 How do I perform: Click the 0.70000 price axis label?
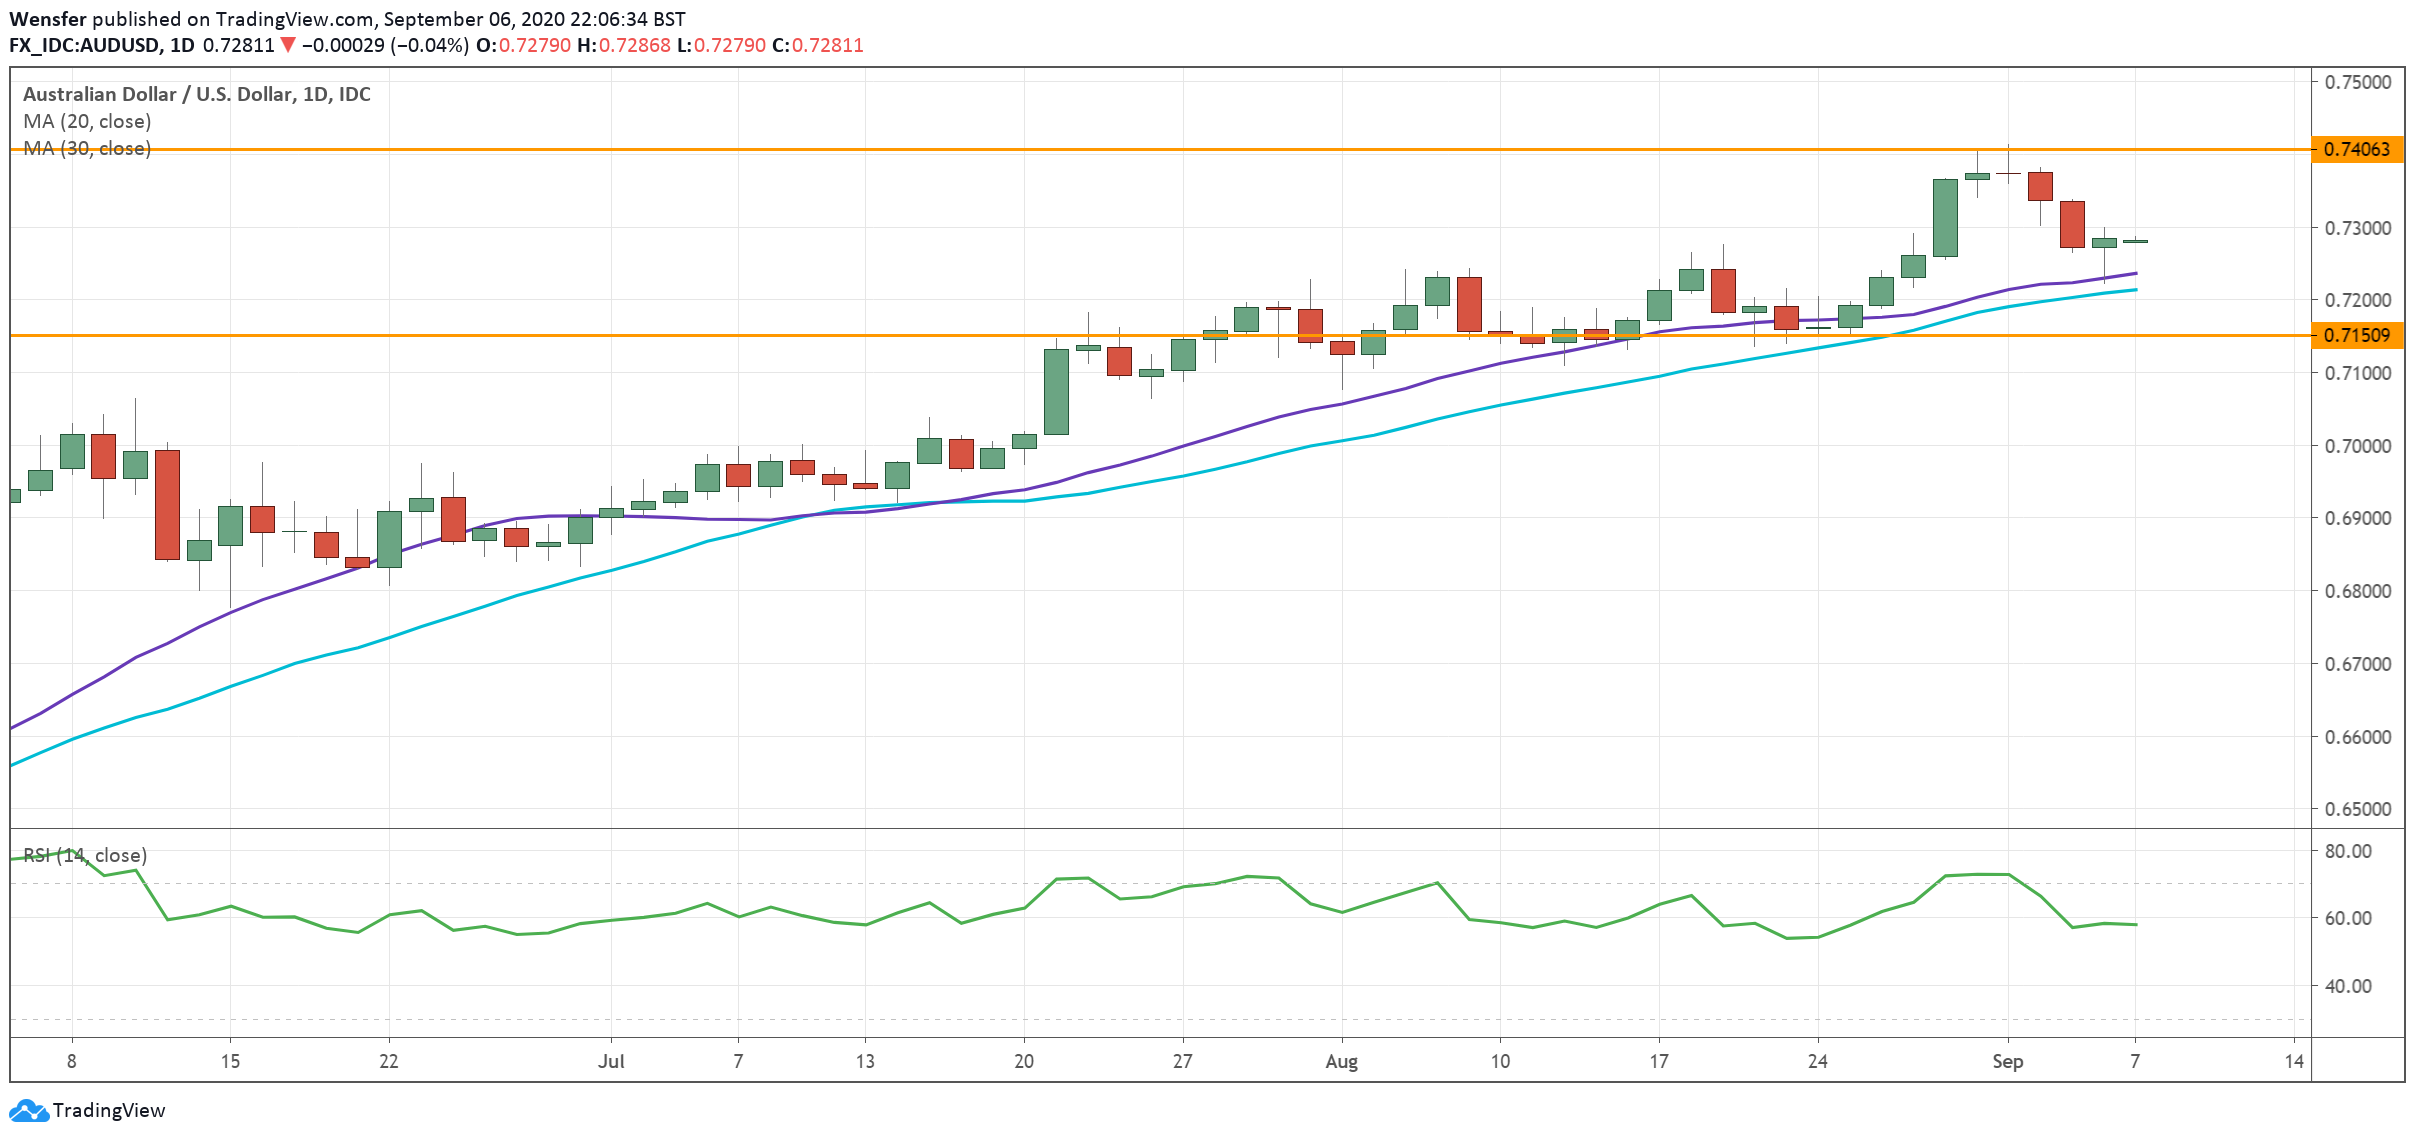pos(2357,446)
